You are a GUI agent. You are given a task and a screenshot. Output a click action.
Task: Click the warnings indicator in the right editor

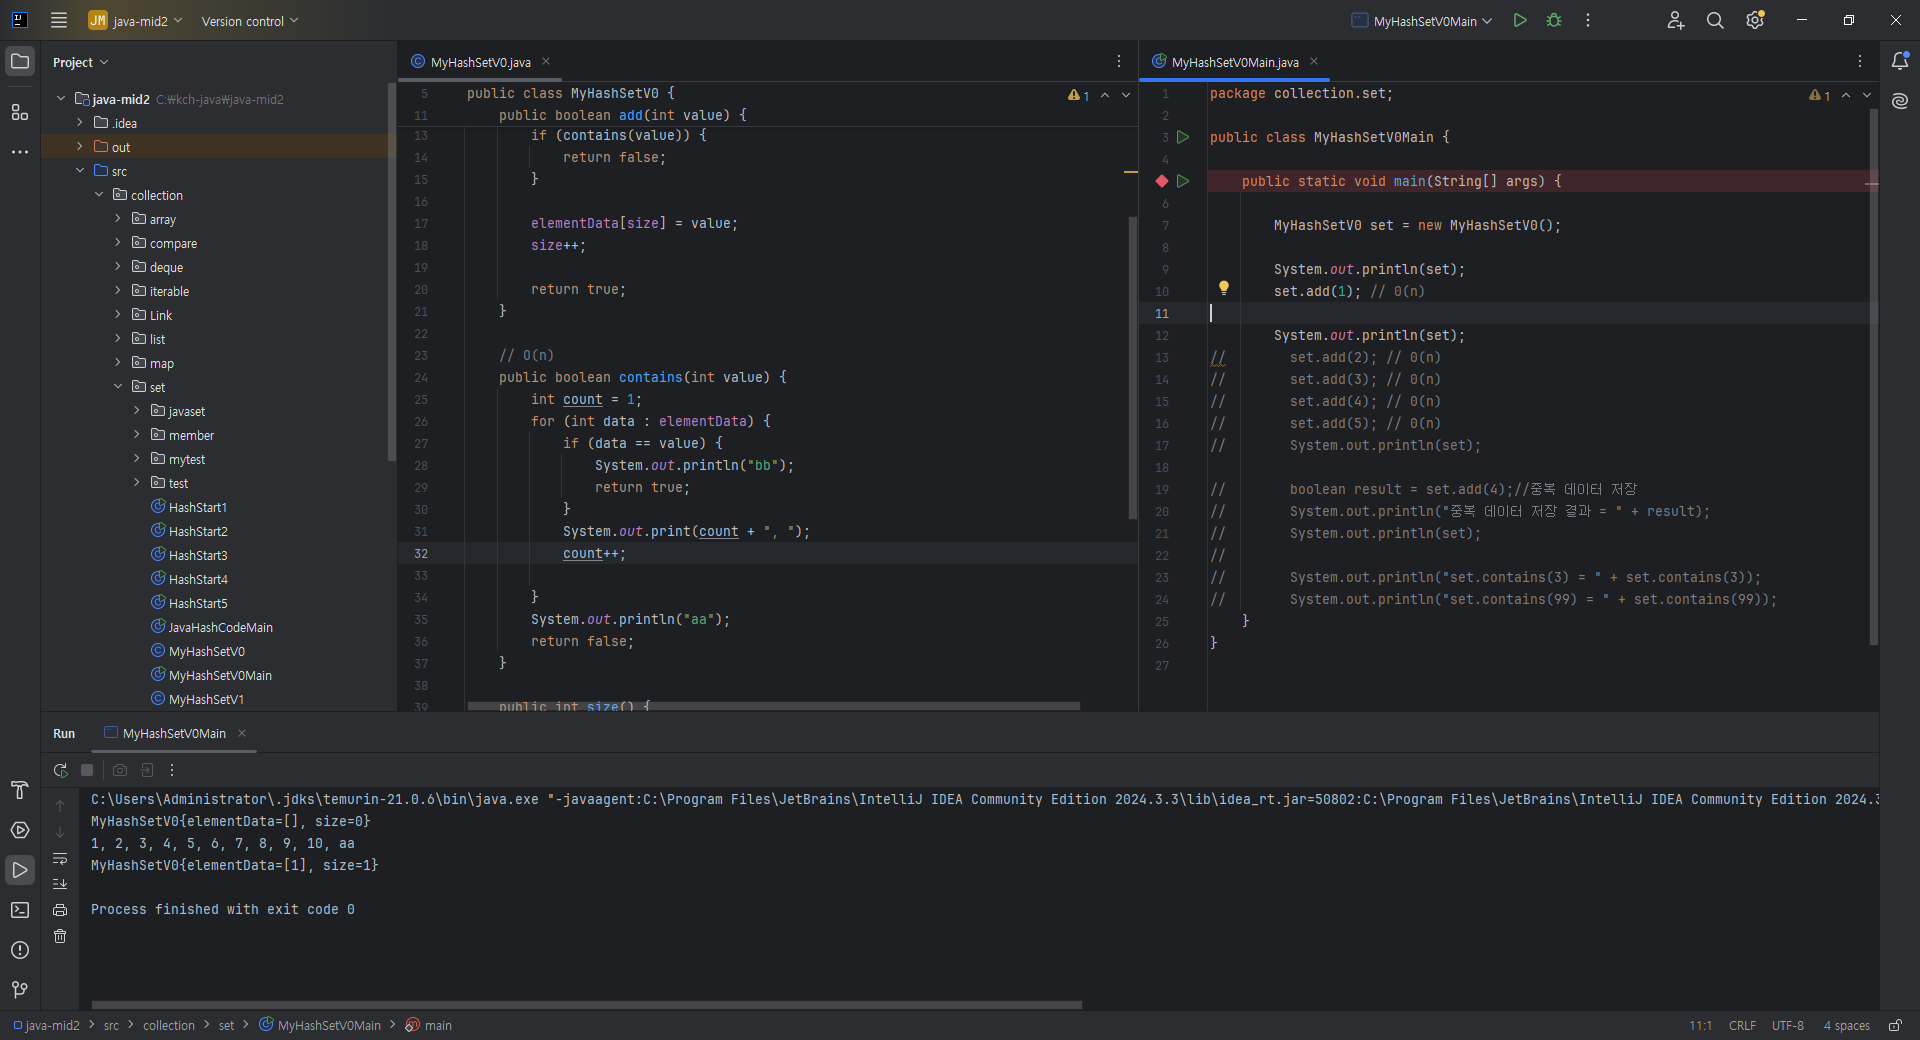[x=1820, y=95]
